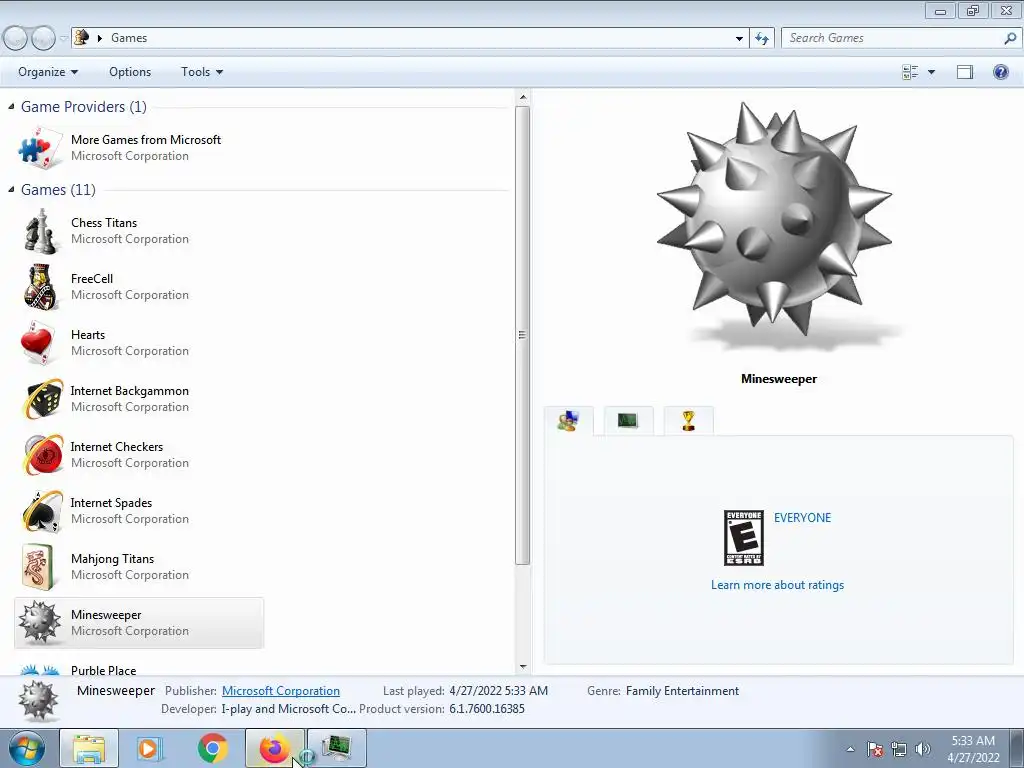This screenshot has width=1024, height=768.
Task: Open the address bar history dropdown
Action: pyautogui.click(x=739, y=38)
